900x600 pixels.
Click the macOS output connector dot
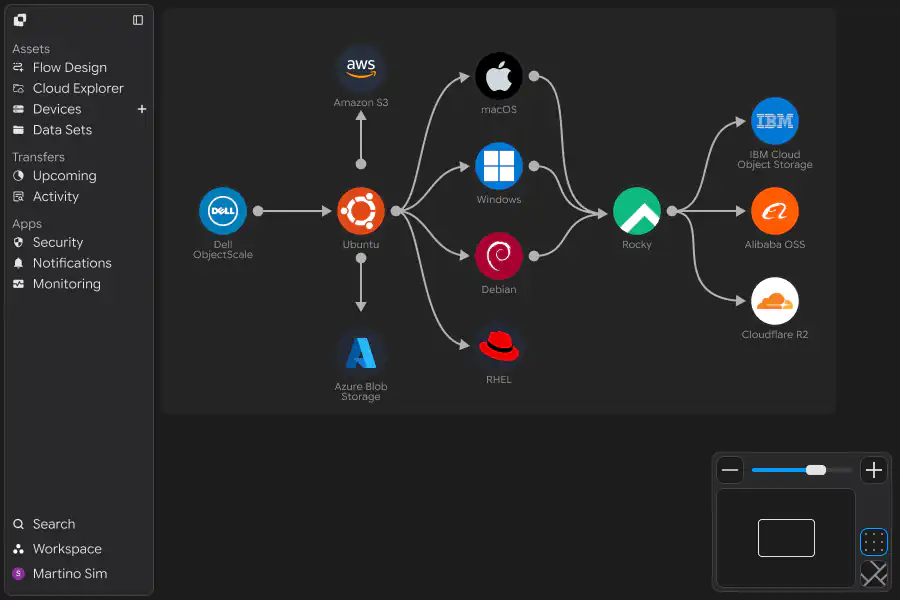point(534,76)
